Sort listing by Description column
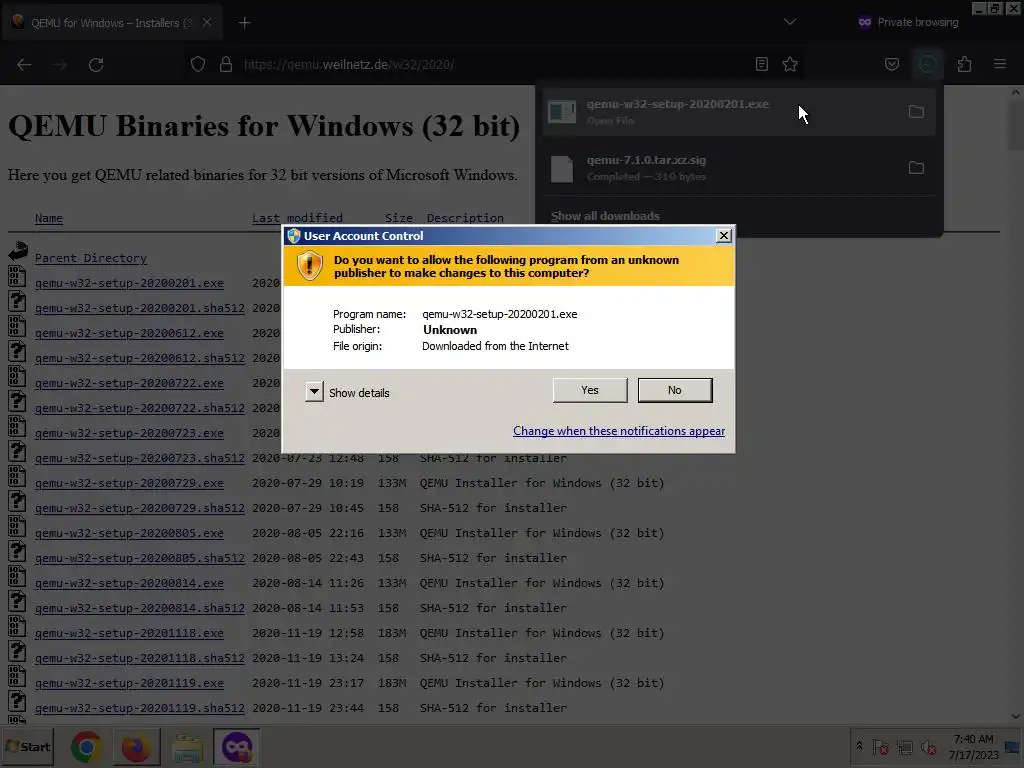1024x768 pixels. tap(465, 218)
